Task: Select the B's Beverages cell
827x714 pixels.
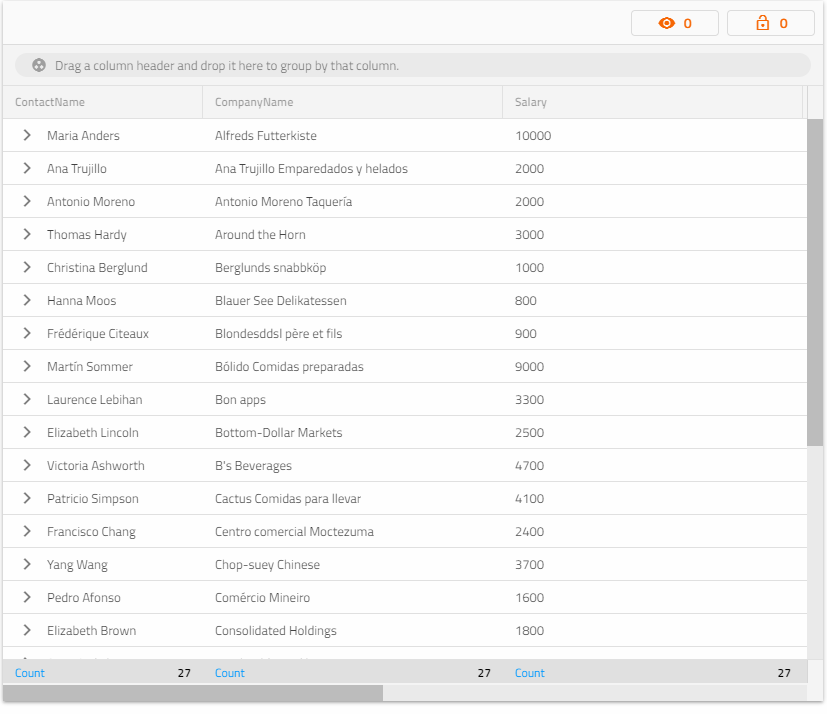Action: [x=352, y=465]
